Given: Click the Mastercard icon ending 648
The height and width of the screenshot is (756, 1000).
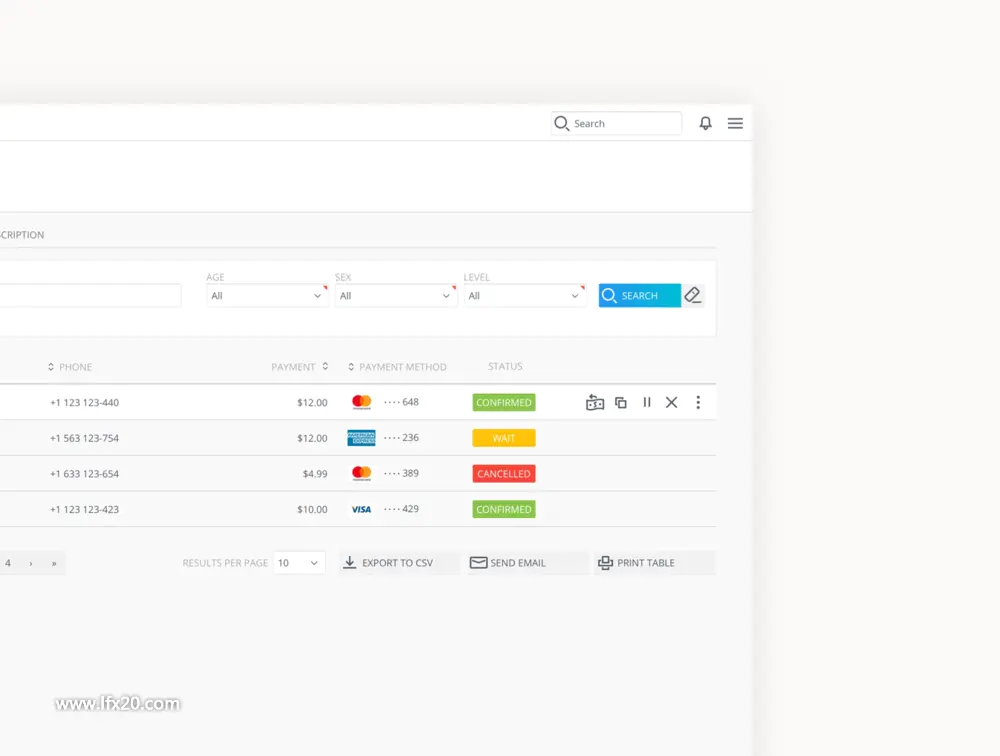Looking at the screenshot, I should click(x=362, y=402).
